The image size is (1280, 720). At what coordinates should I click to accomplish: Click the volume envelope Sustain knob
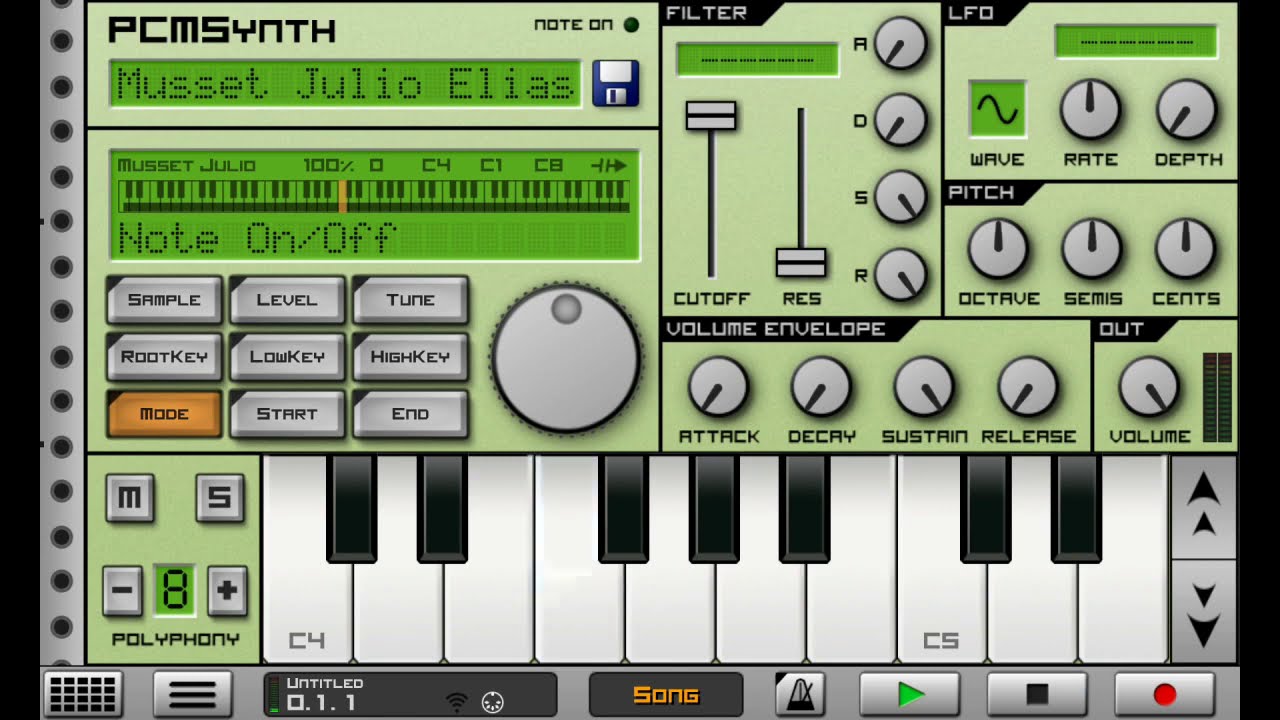(x=924, y=386)
